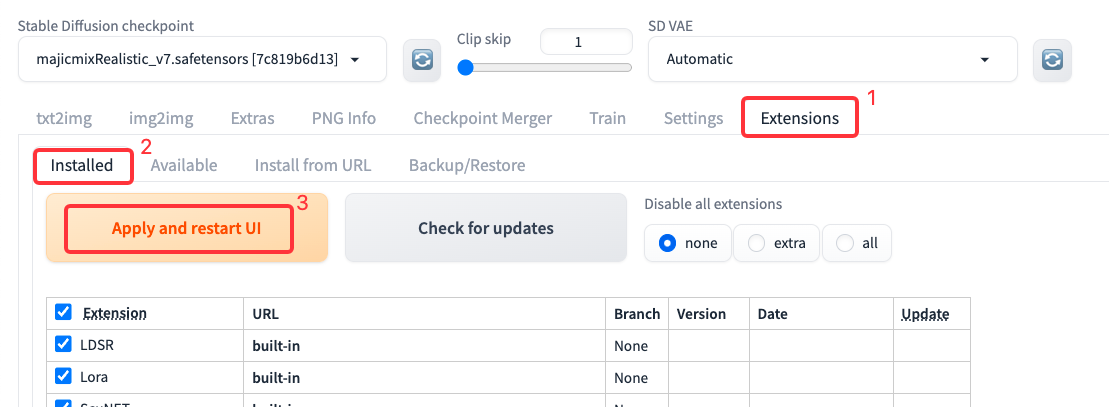Uncheck the LDSR extension checkbox
This screenshot has height=407, width=1109.
pyautogui.click(x=64, y=346)
